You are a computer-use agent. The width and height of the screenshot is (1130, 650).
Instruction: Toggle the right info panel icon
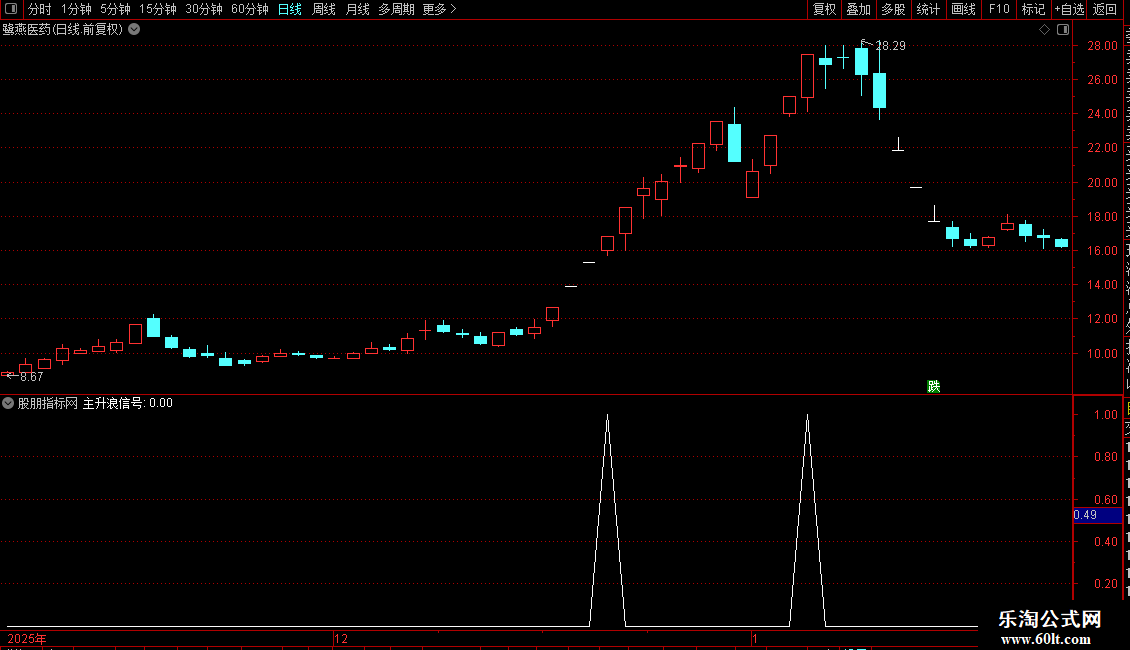[x=1063, y=30]
